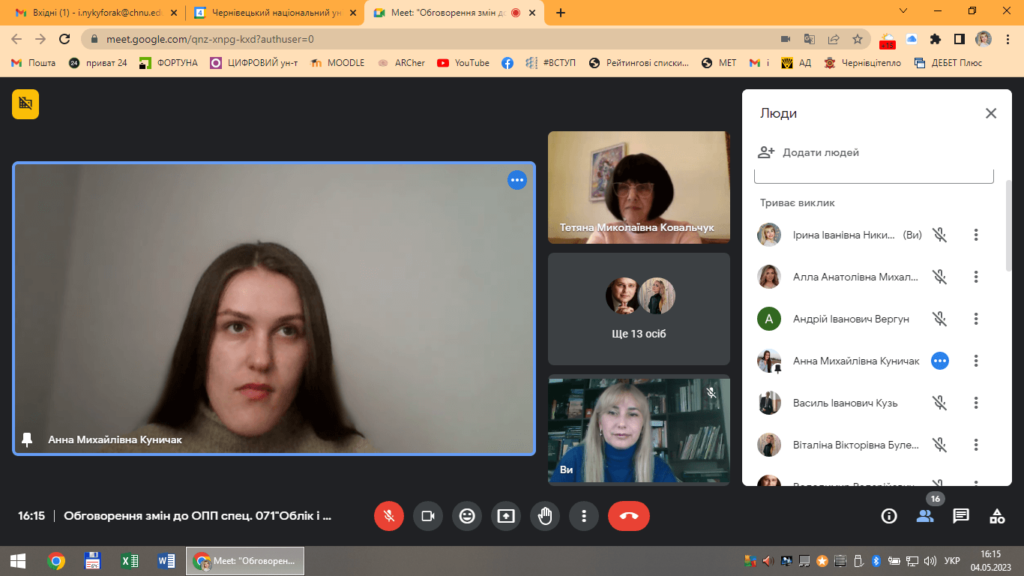This screenshot has height=576, width=1024.
Task: Leave the call with red hang-up button
Action: pos(628,516)
